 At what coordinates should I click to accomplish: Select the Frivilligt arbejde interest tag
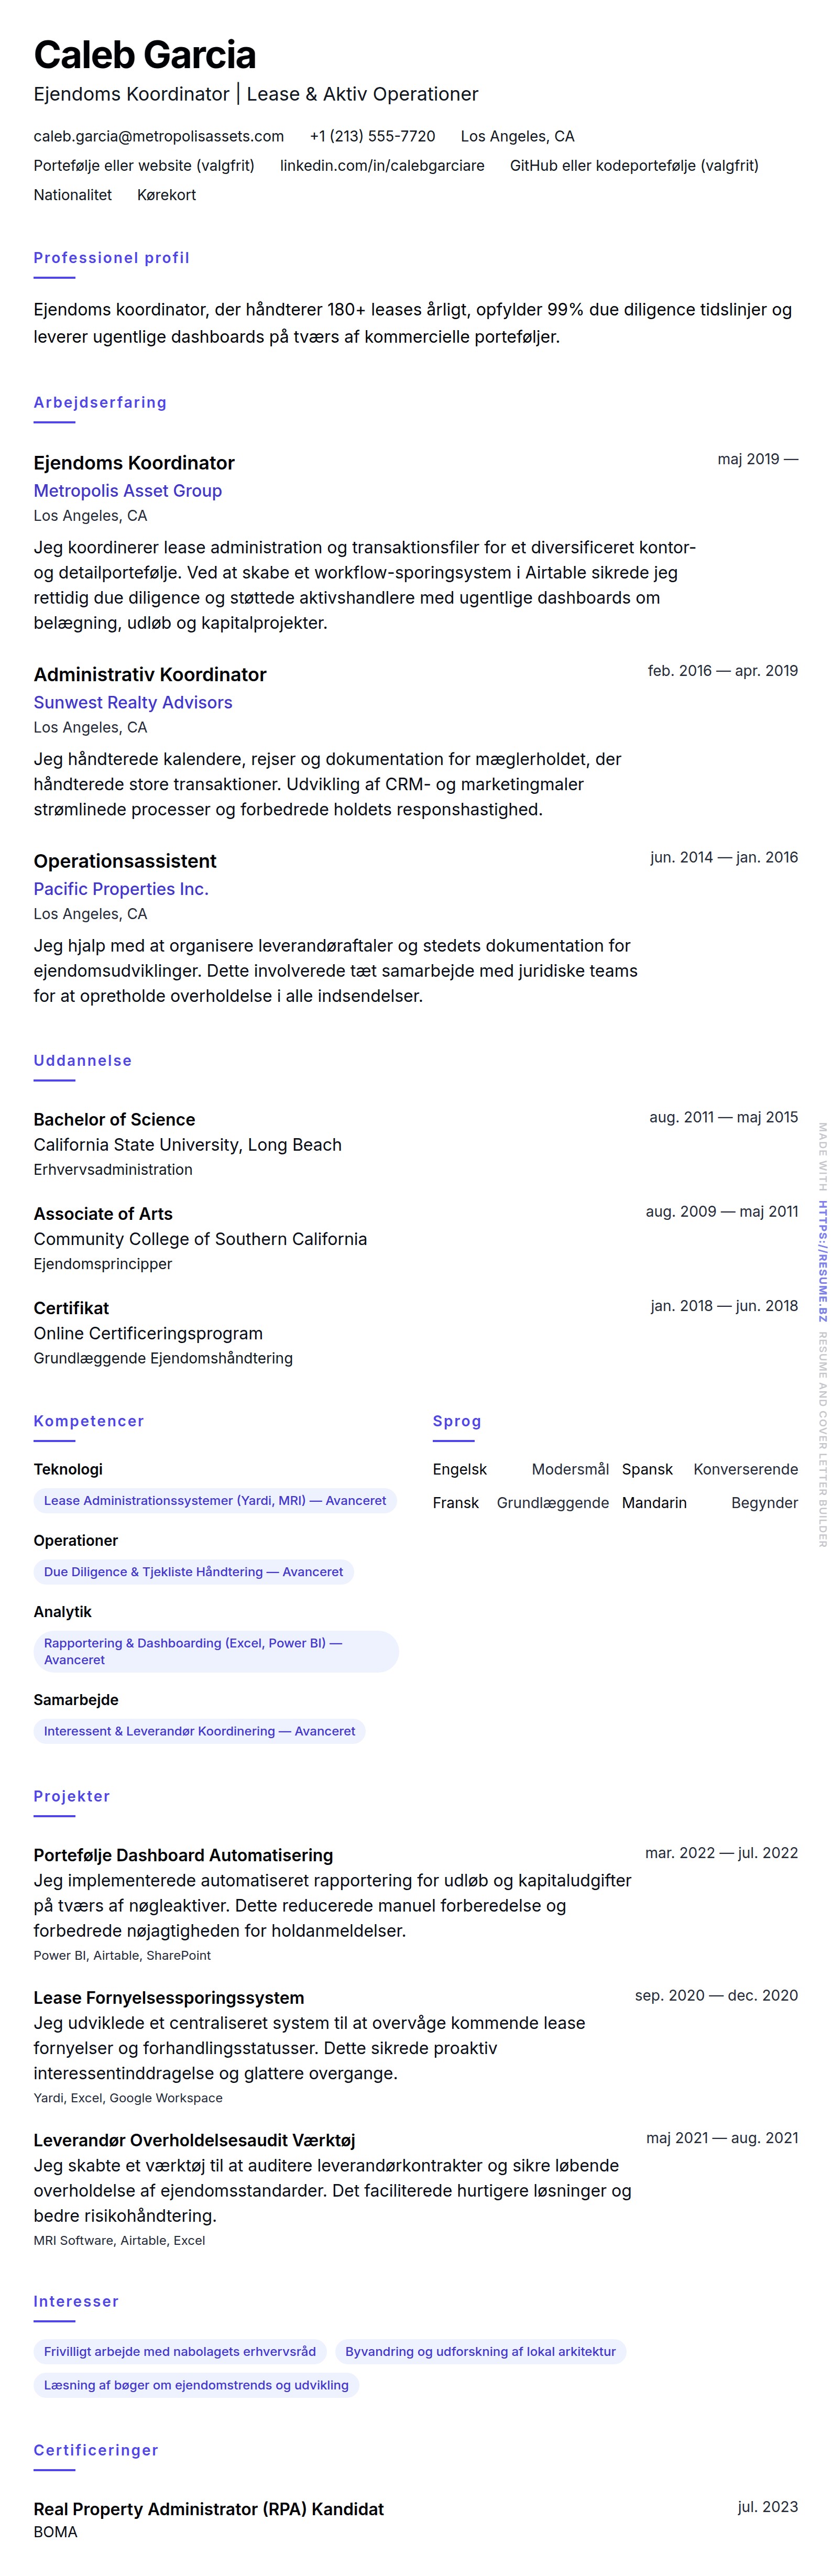[x=179, y=2351]
